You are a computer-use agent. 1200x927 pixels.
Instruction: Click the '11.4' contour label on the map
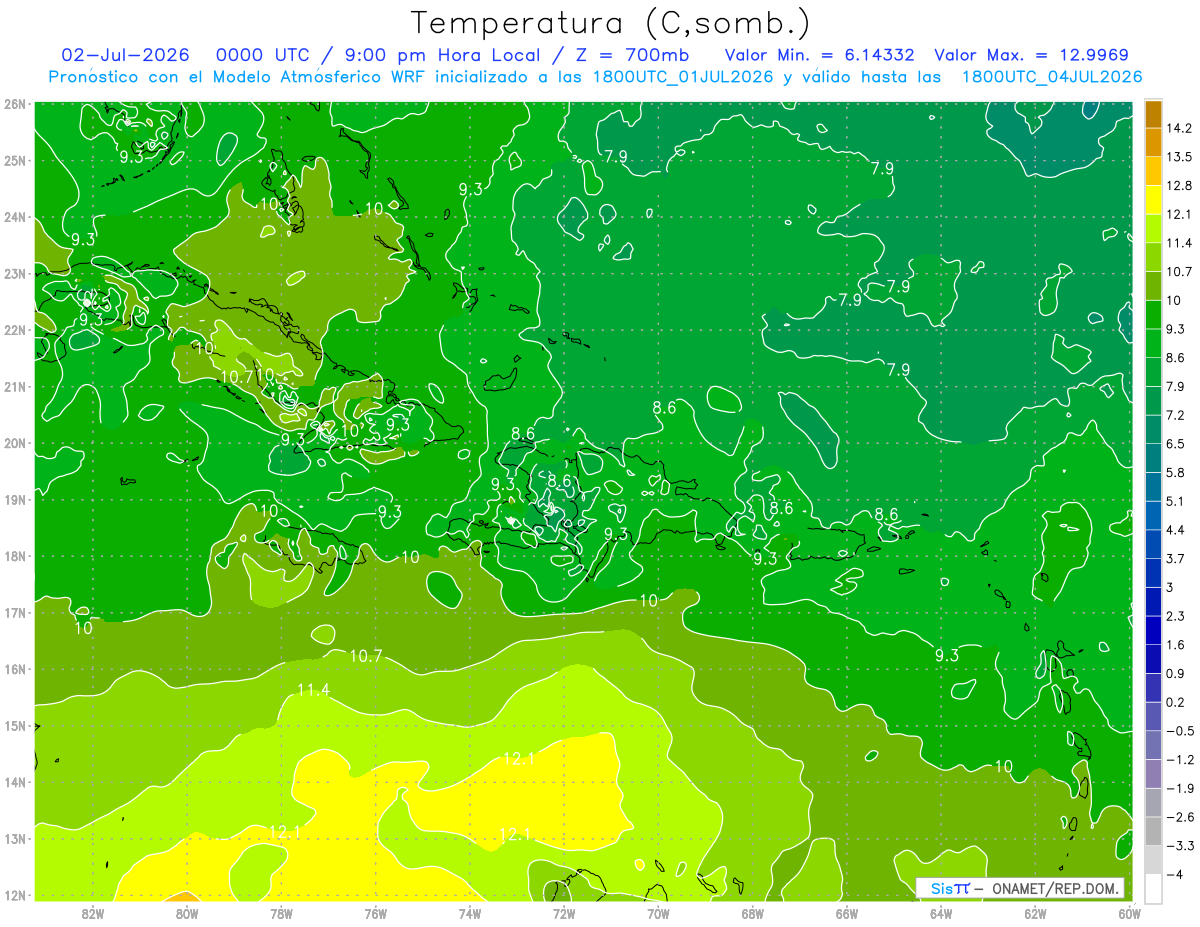coord(313,690)
